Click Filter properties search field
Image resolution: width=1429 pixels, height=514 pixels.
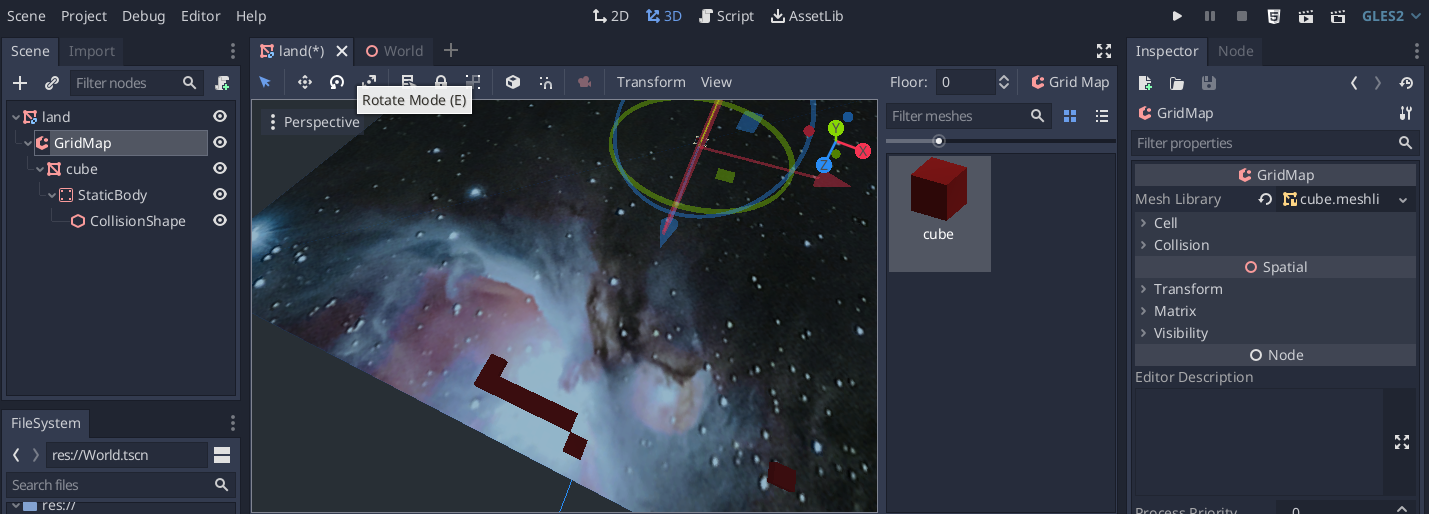coord(1275,143)
